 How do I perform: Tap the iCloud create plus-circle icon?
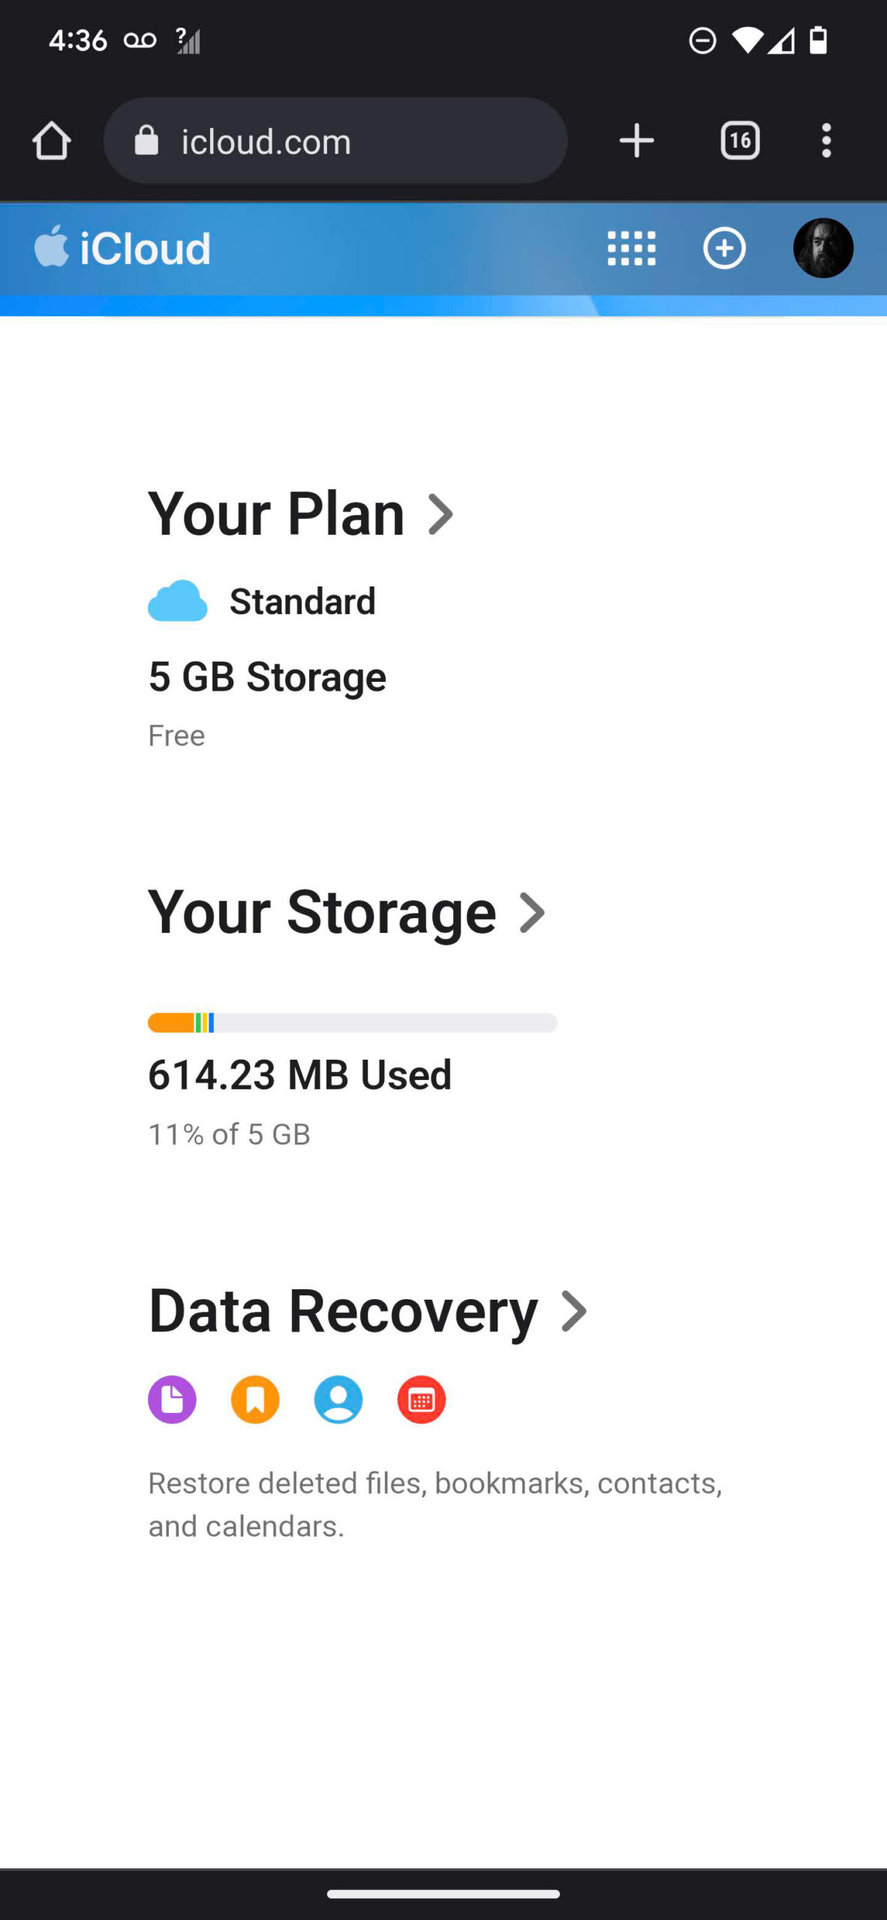pos(724,248)
